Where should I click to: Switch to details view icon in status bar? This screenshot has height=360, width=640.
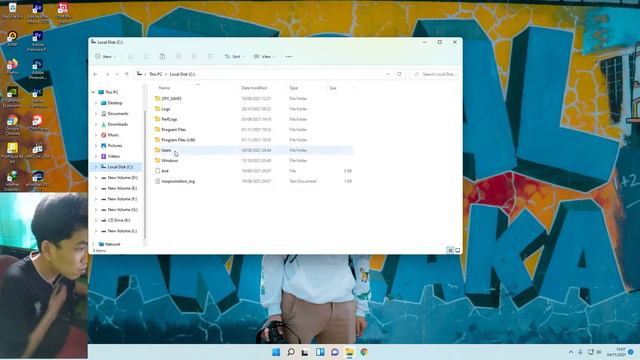click(x=450, y=250)
